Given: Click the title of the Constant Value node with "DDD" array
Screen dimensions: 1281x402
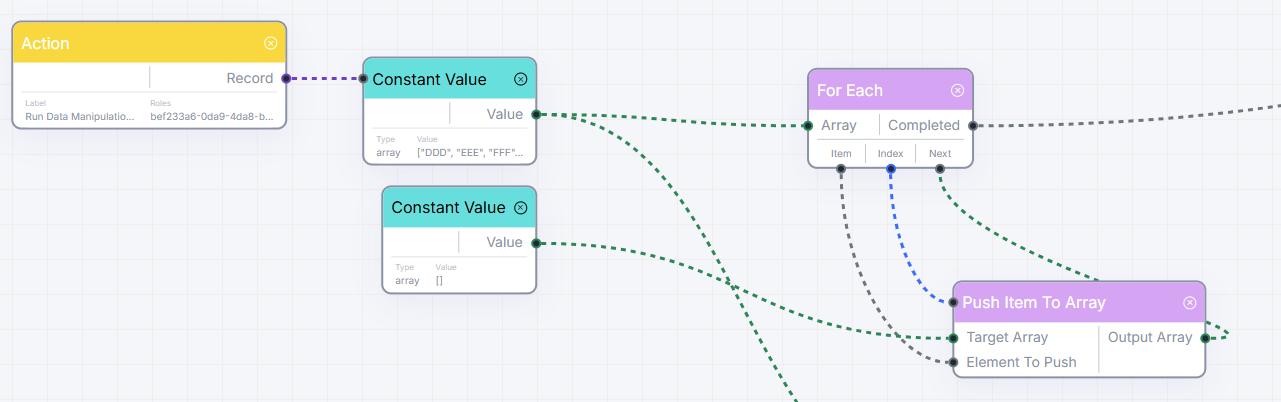Looking at the screenshot, I should [429, 79].
